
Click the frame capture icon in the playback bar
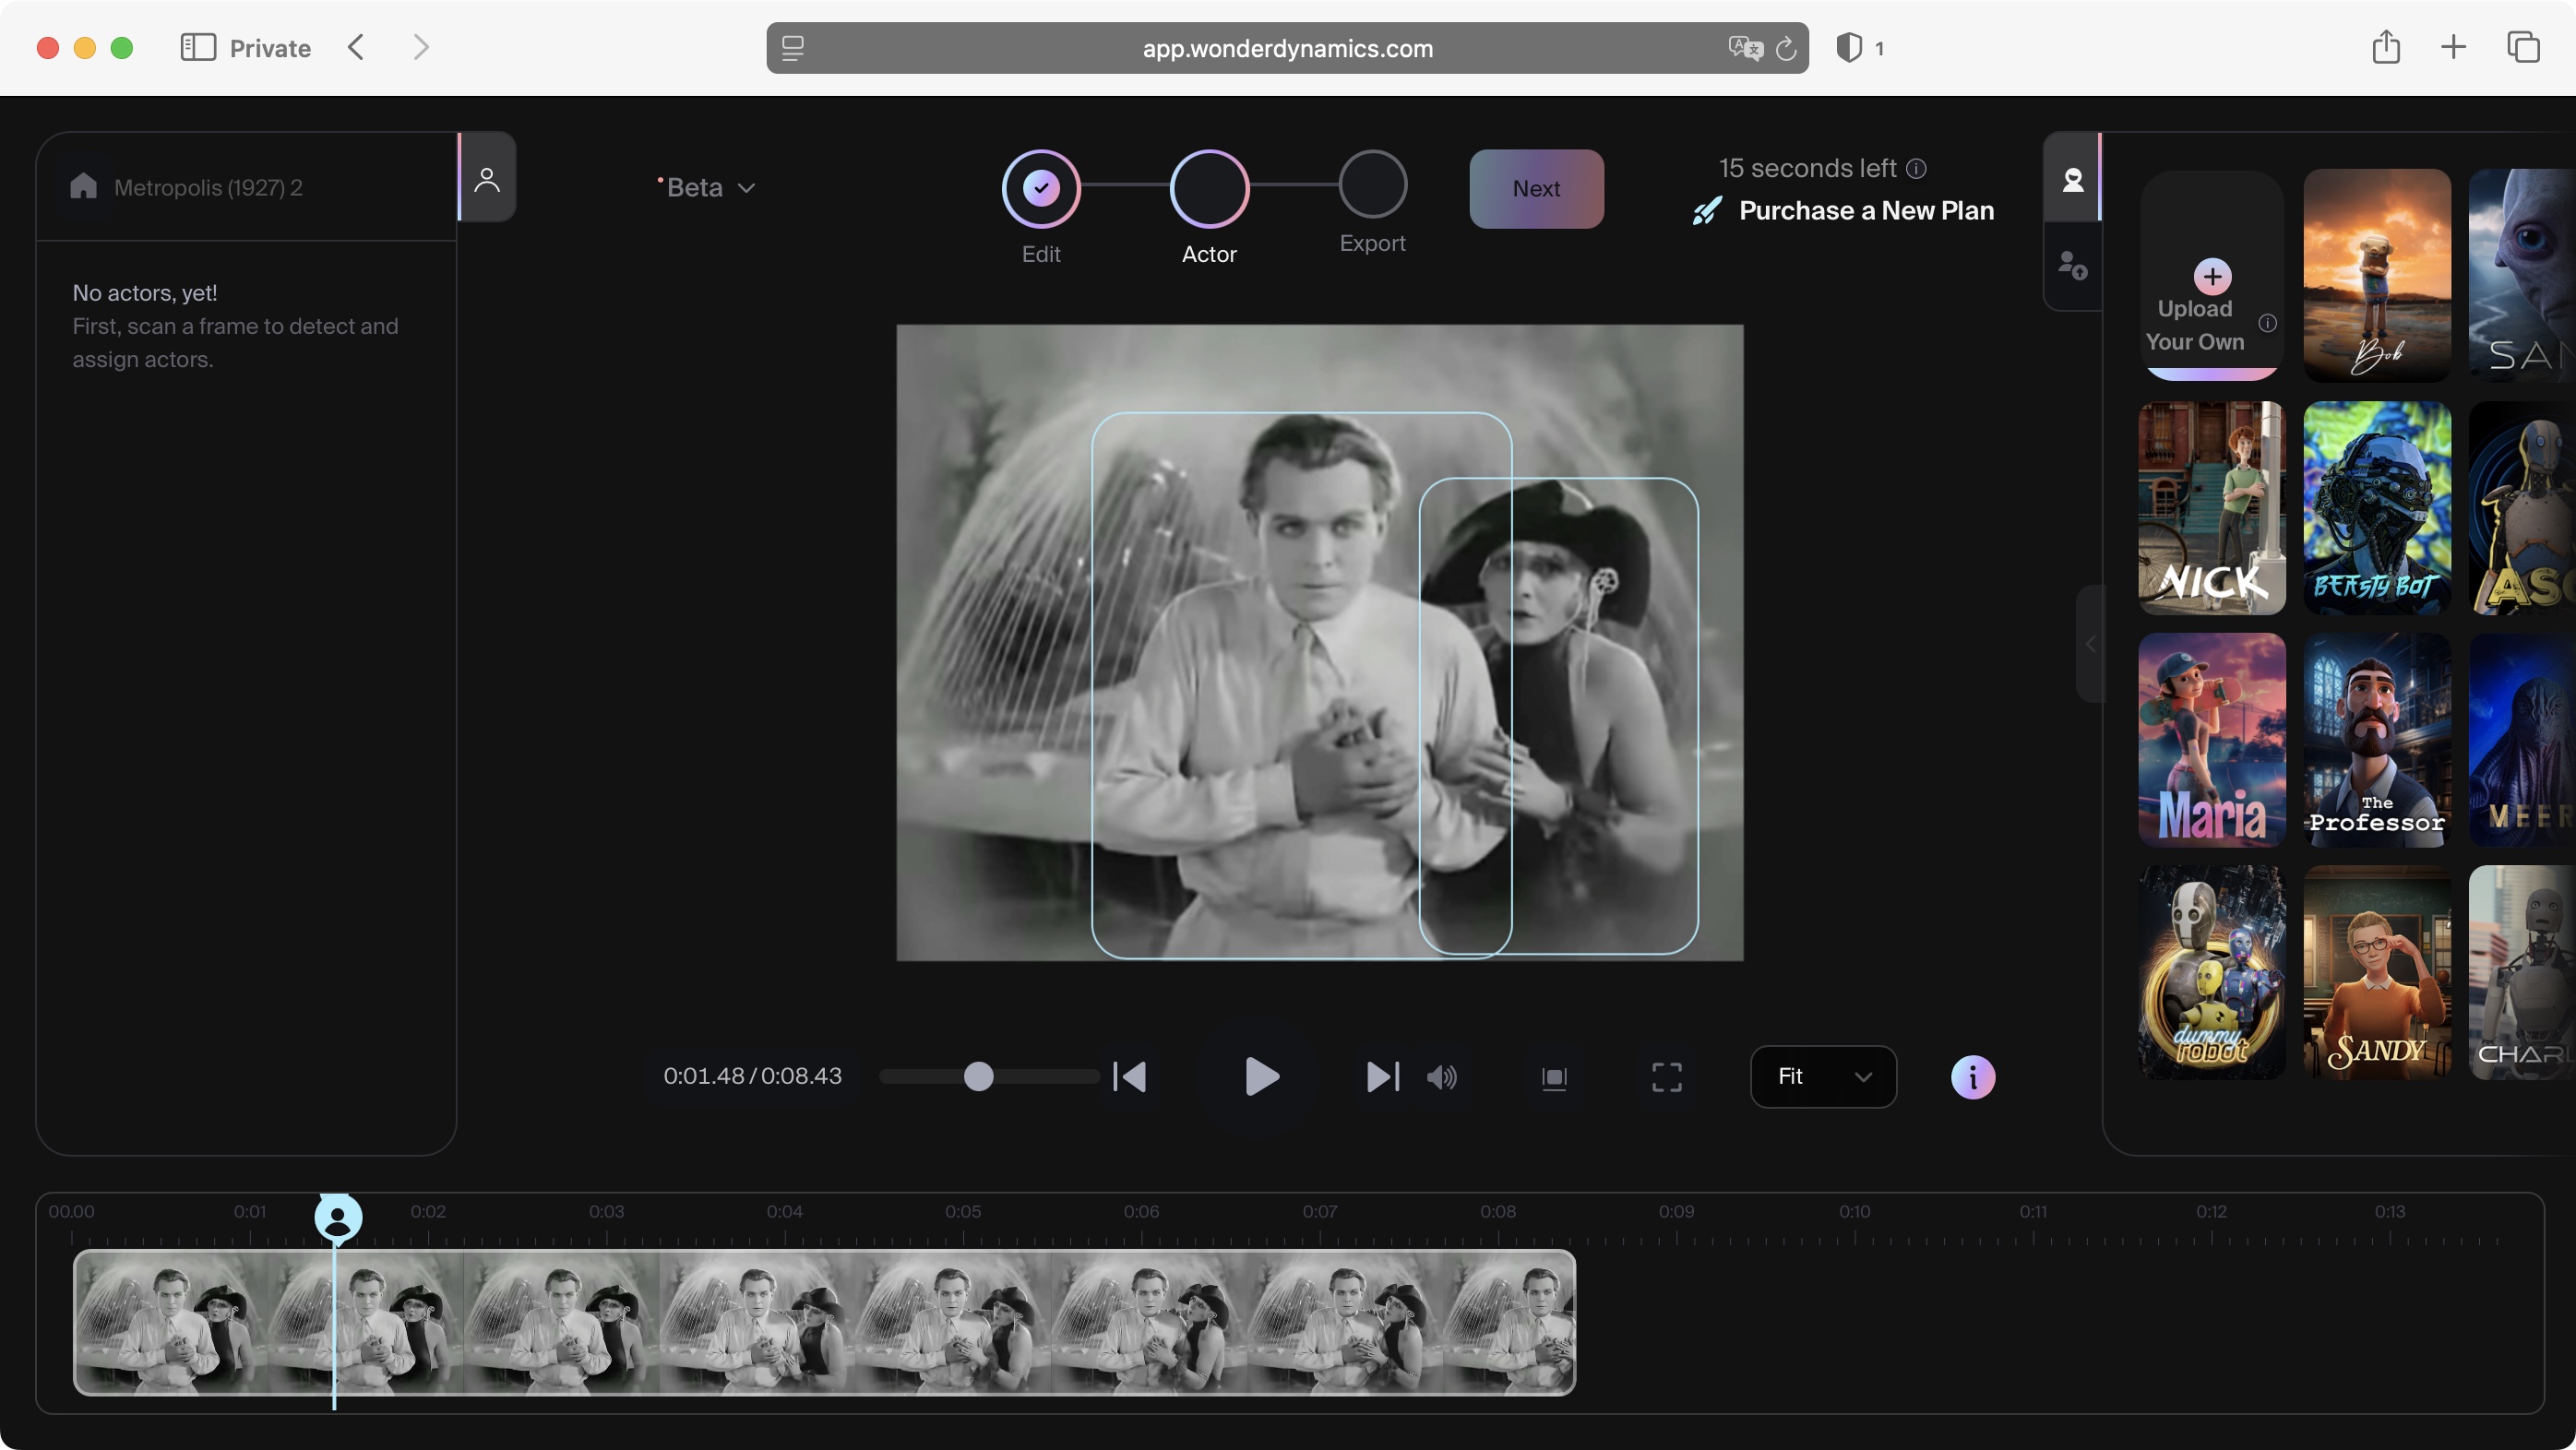pos(1553,1077)
